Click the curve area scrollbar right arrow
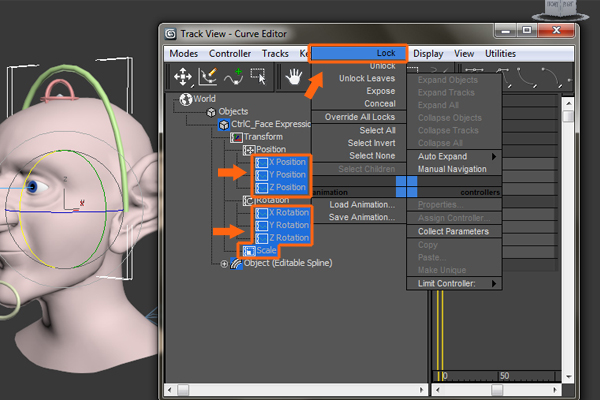This screenshot has width=600, height=400. click(555, 390)
